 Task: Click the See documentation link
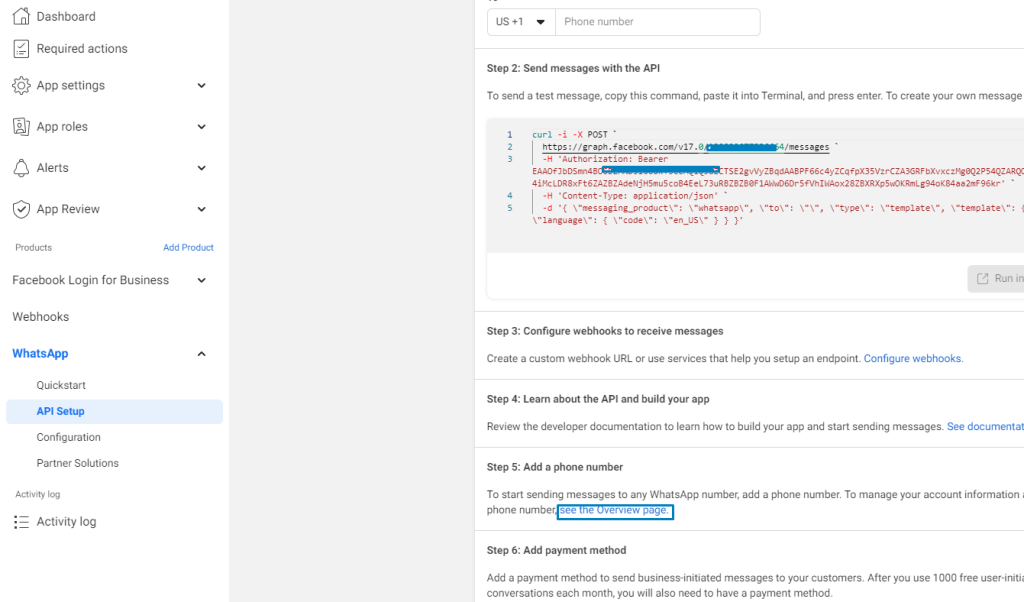[985, 426]
